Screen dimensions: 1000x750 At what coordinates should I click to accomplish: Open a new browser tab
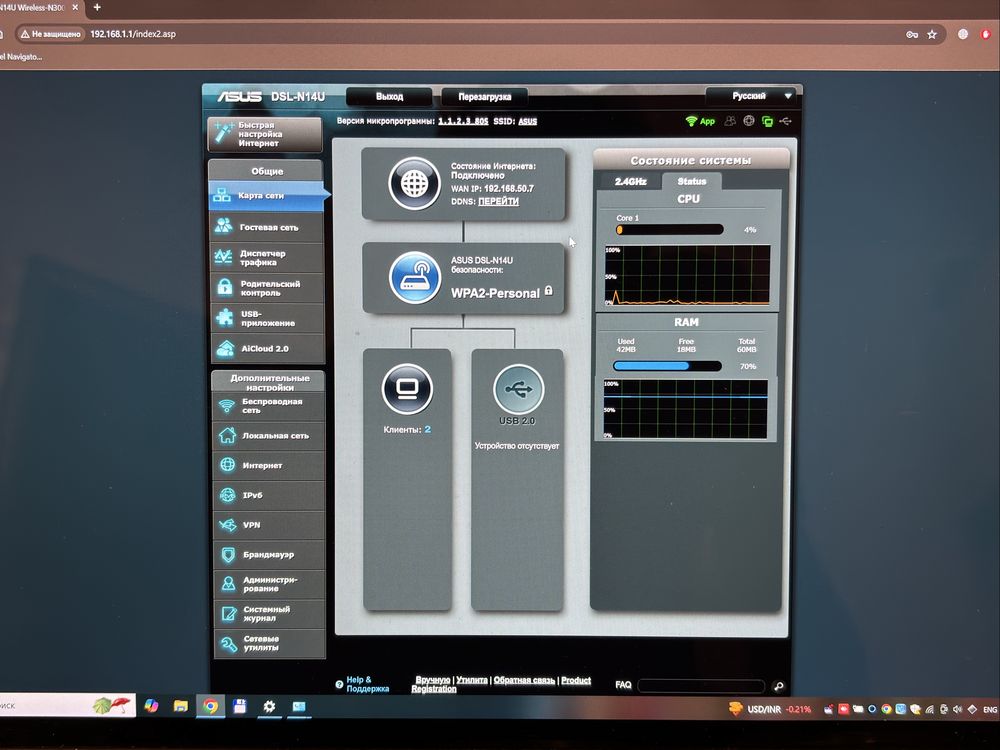pos(97,7)
